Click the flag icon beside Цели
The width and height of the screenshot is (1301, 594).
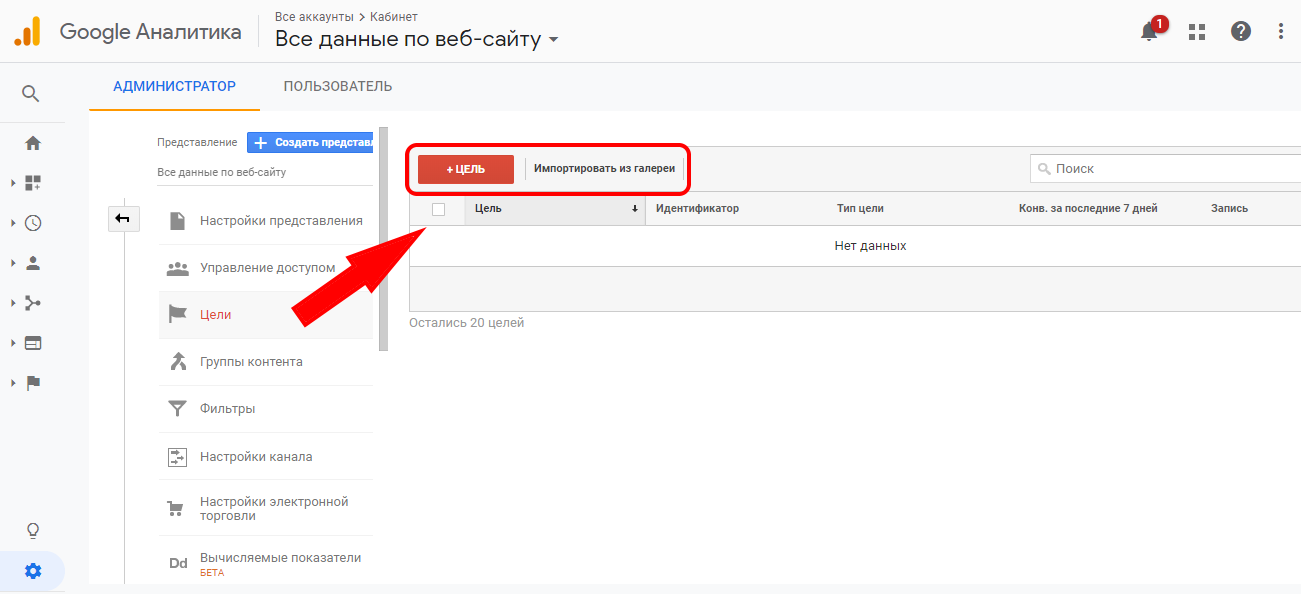click(x=177, y=314)
